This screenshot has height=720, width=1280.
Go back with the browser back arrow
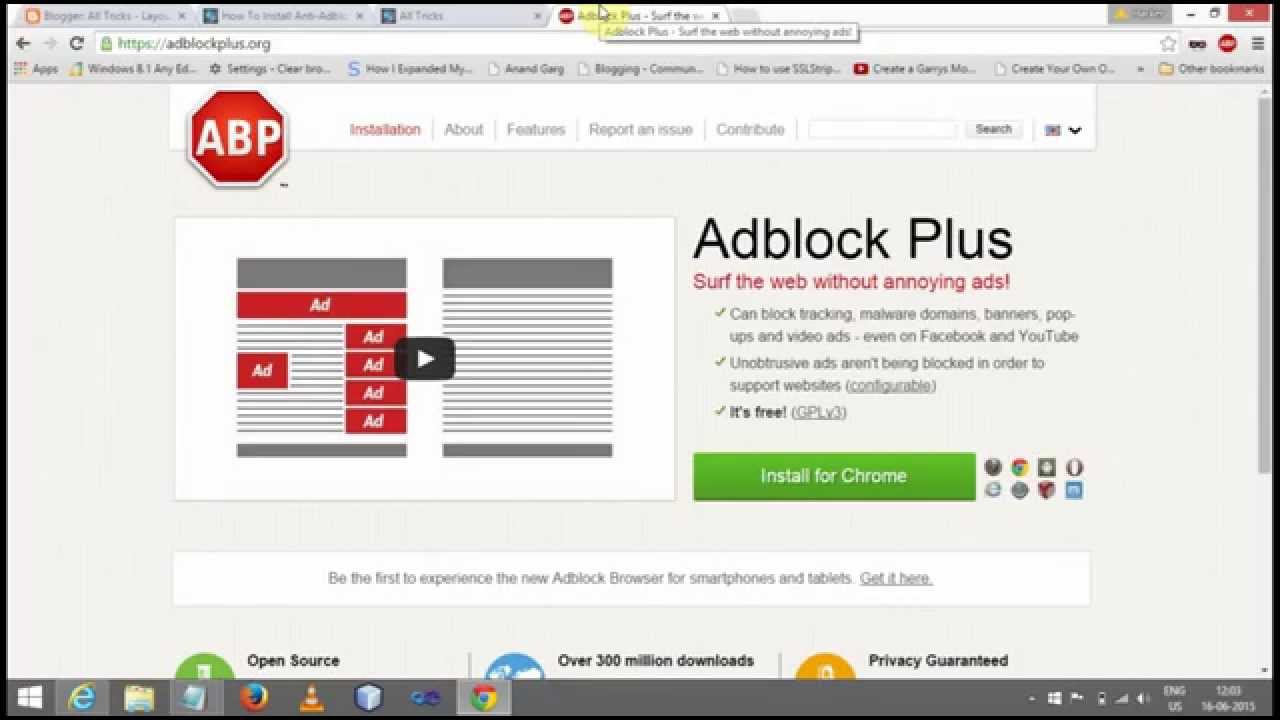pyautogui.click(x=23, y=43)
